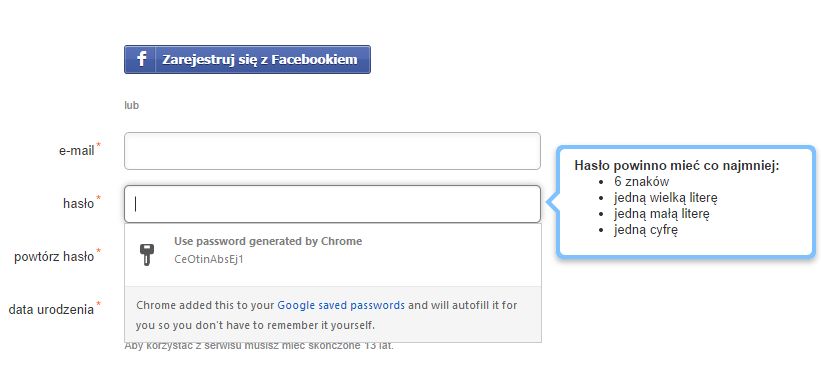Click the hasło field label
This screenshot has width=821, height=380.
[79, 203]
